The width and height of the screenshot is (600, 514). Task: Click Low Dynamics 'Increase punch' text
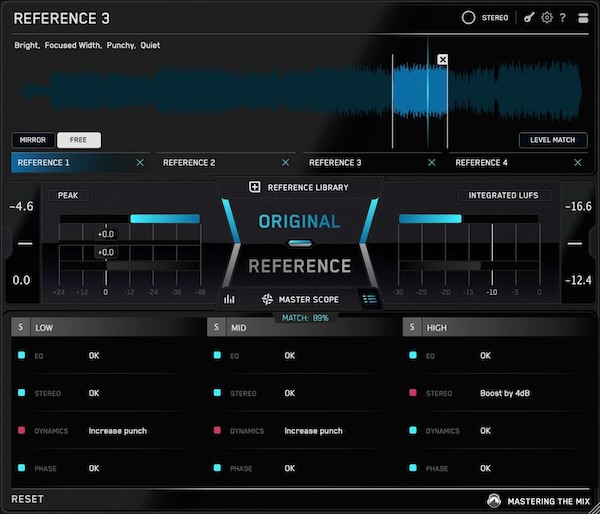coord(118,431)
